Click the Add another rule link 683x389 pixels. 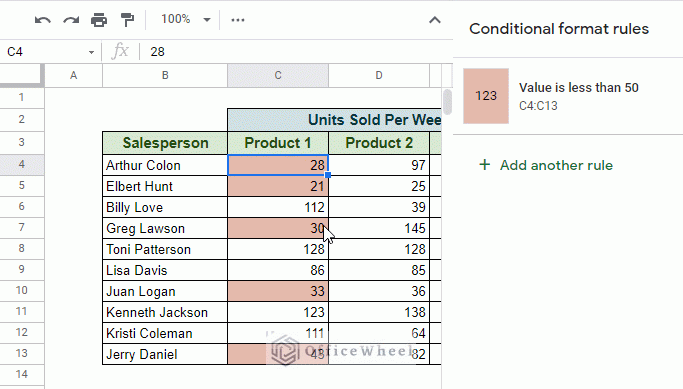point(556,165)
